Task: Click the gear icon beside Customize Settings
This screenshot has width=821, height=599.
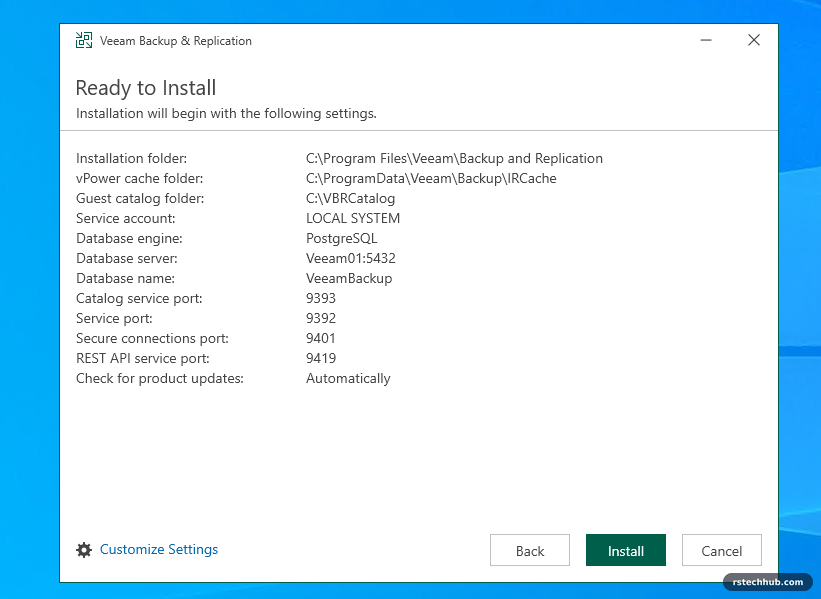Action: pyautogui.click(x=84, y=550)
